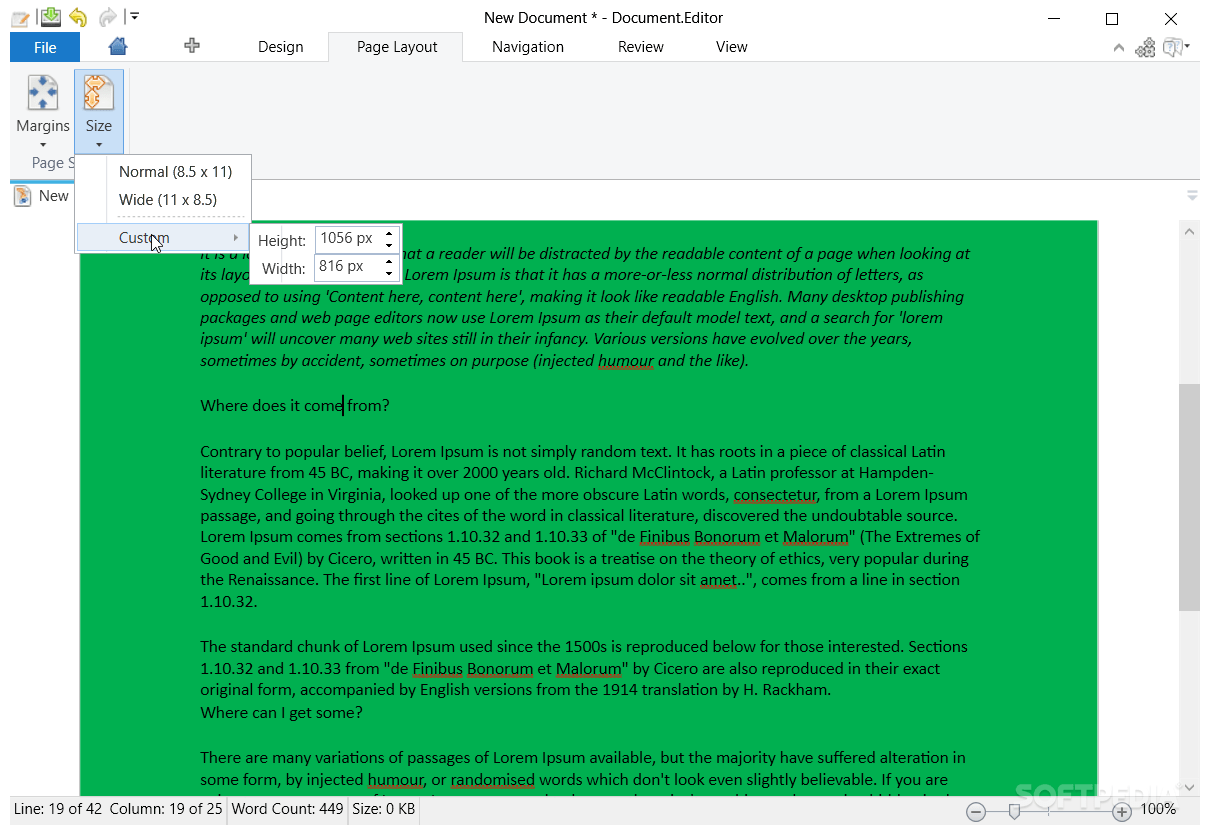Image resolution: width=1210 pixels, height=835 pixels.
Task: Open the help speech-bubble icon
Action: (x=1174, y=47)
